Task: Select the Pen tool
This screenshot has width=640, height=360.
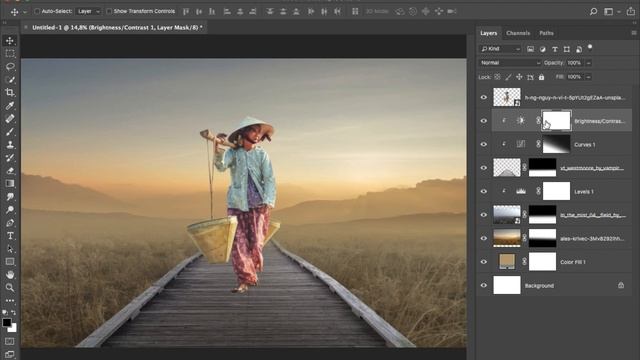Action: 10,223
